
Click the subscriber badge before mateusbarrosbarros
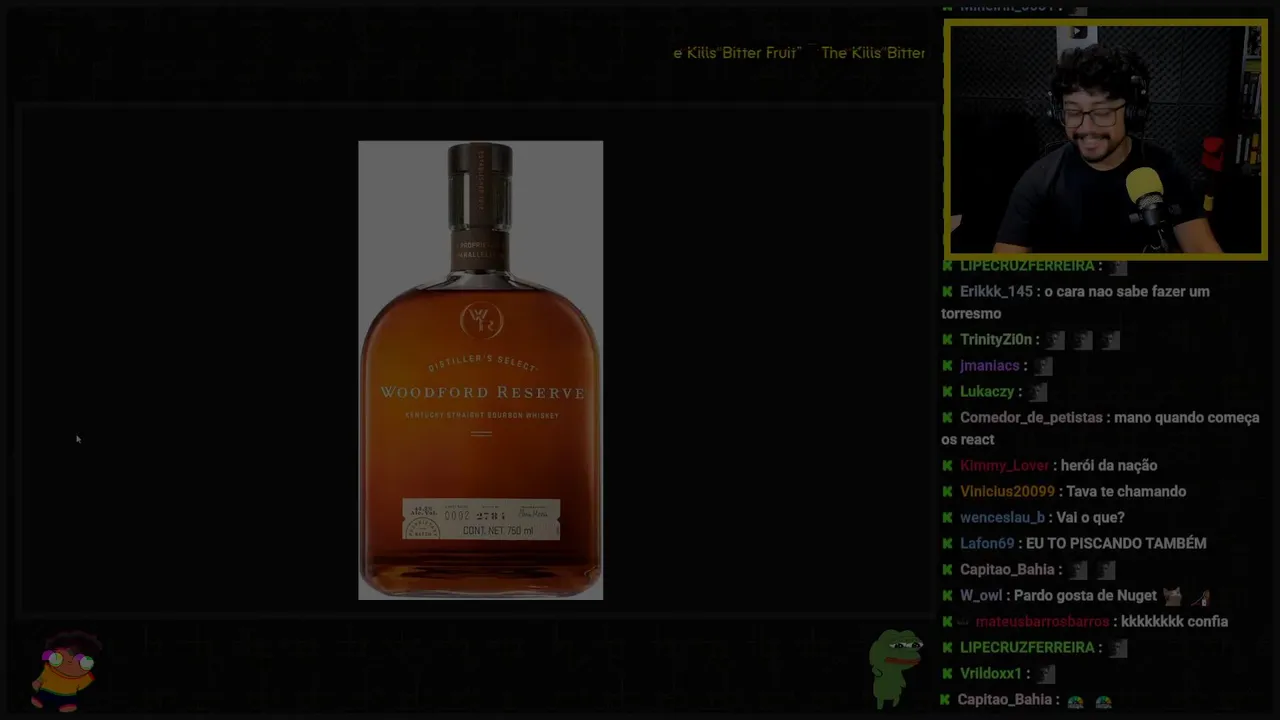point(963,622)
